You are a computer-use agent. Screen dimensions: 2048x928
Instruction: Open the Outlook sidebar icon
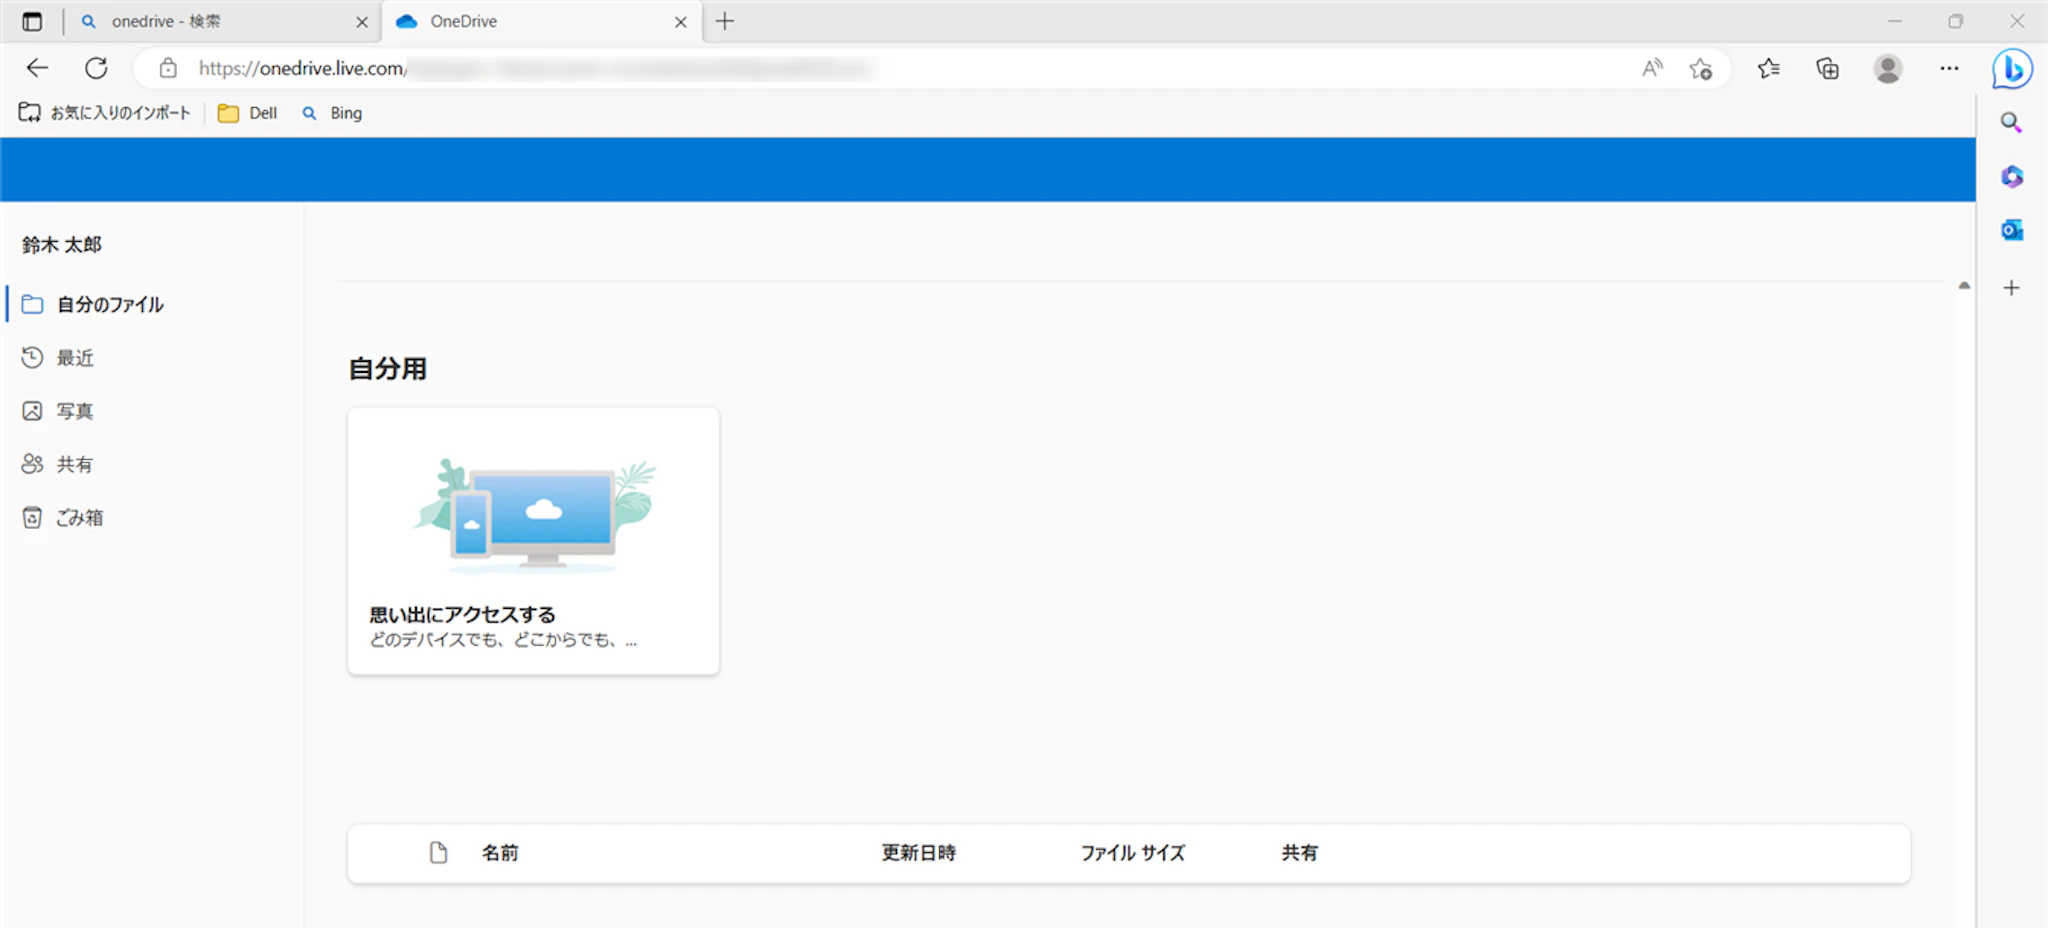(x=2011, y=230)
